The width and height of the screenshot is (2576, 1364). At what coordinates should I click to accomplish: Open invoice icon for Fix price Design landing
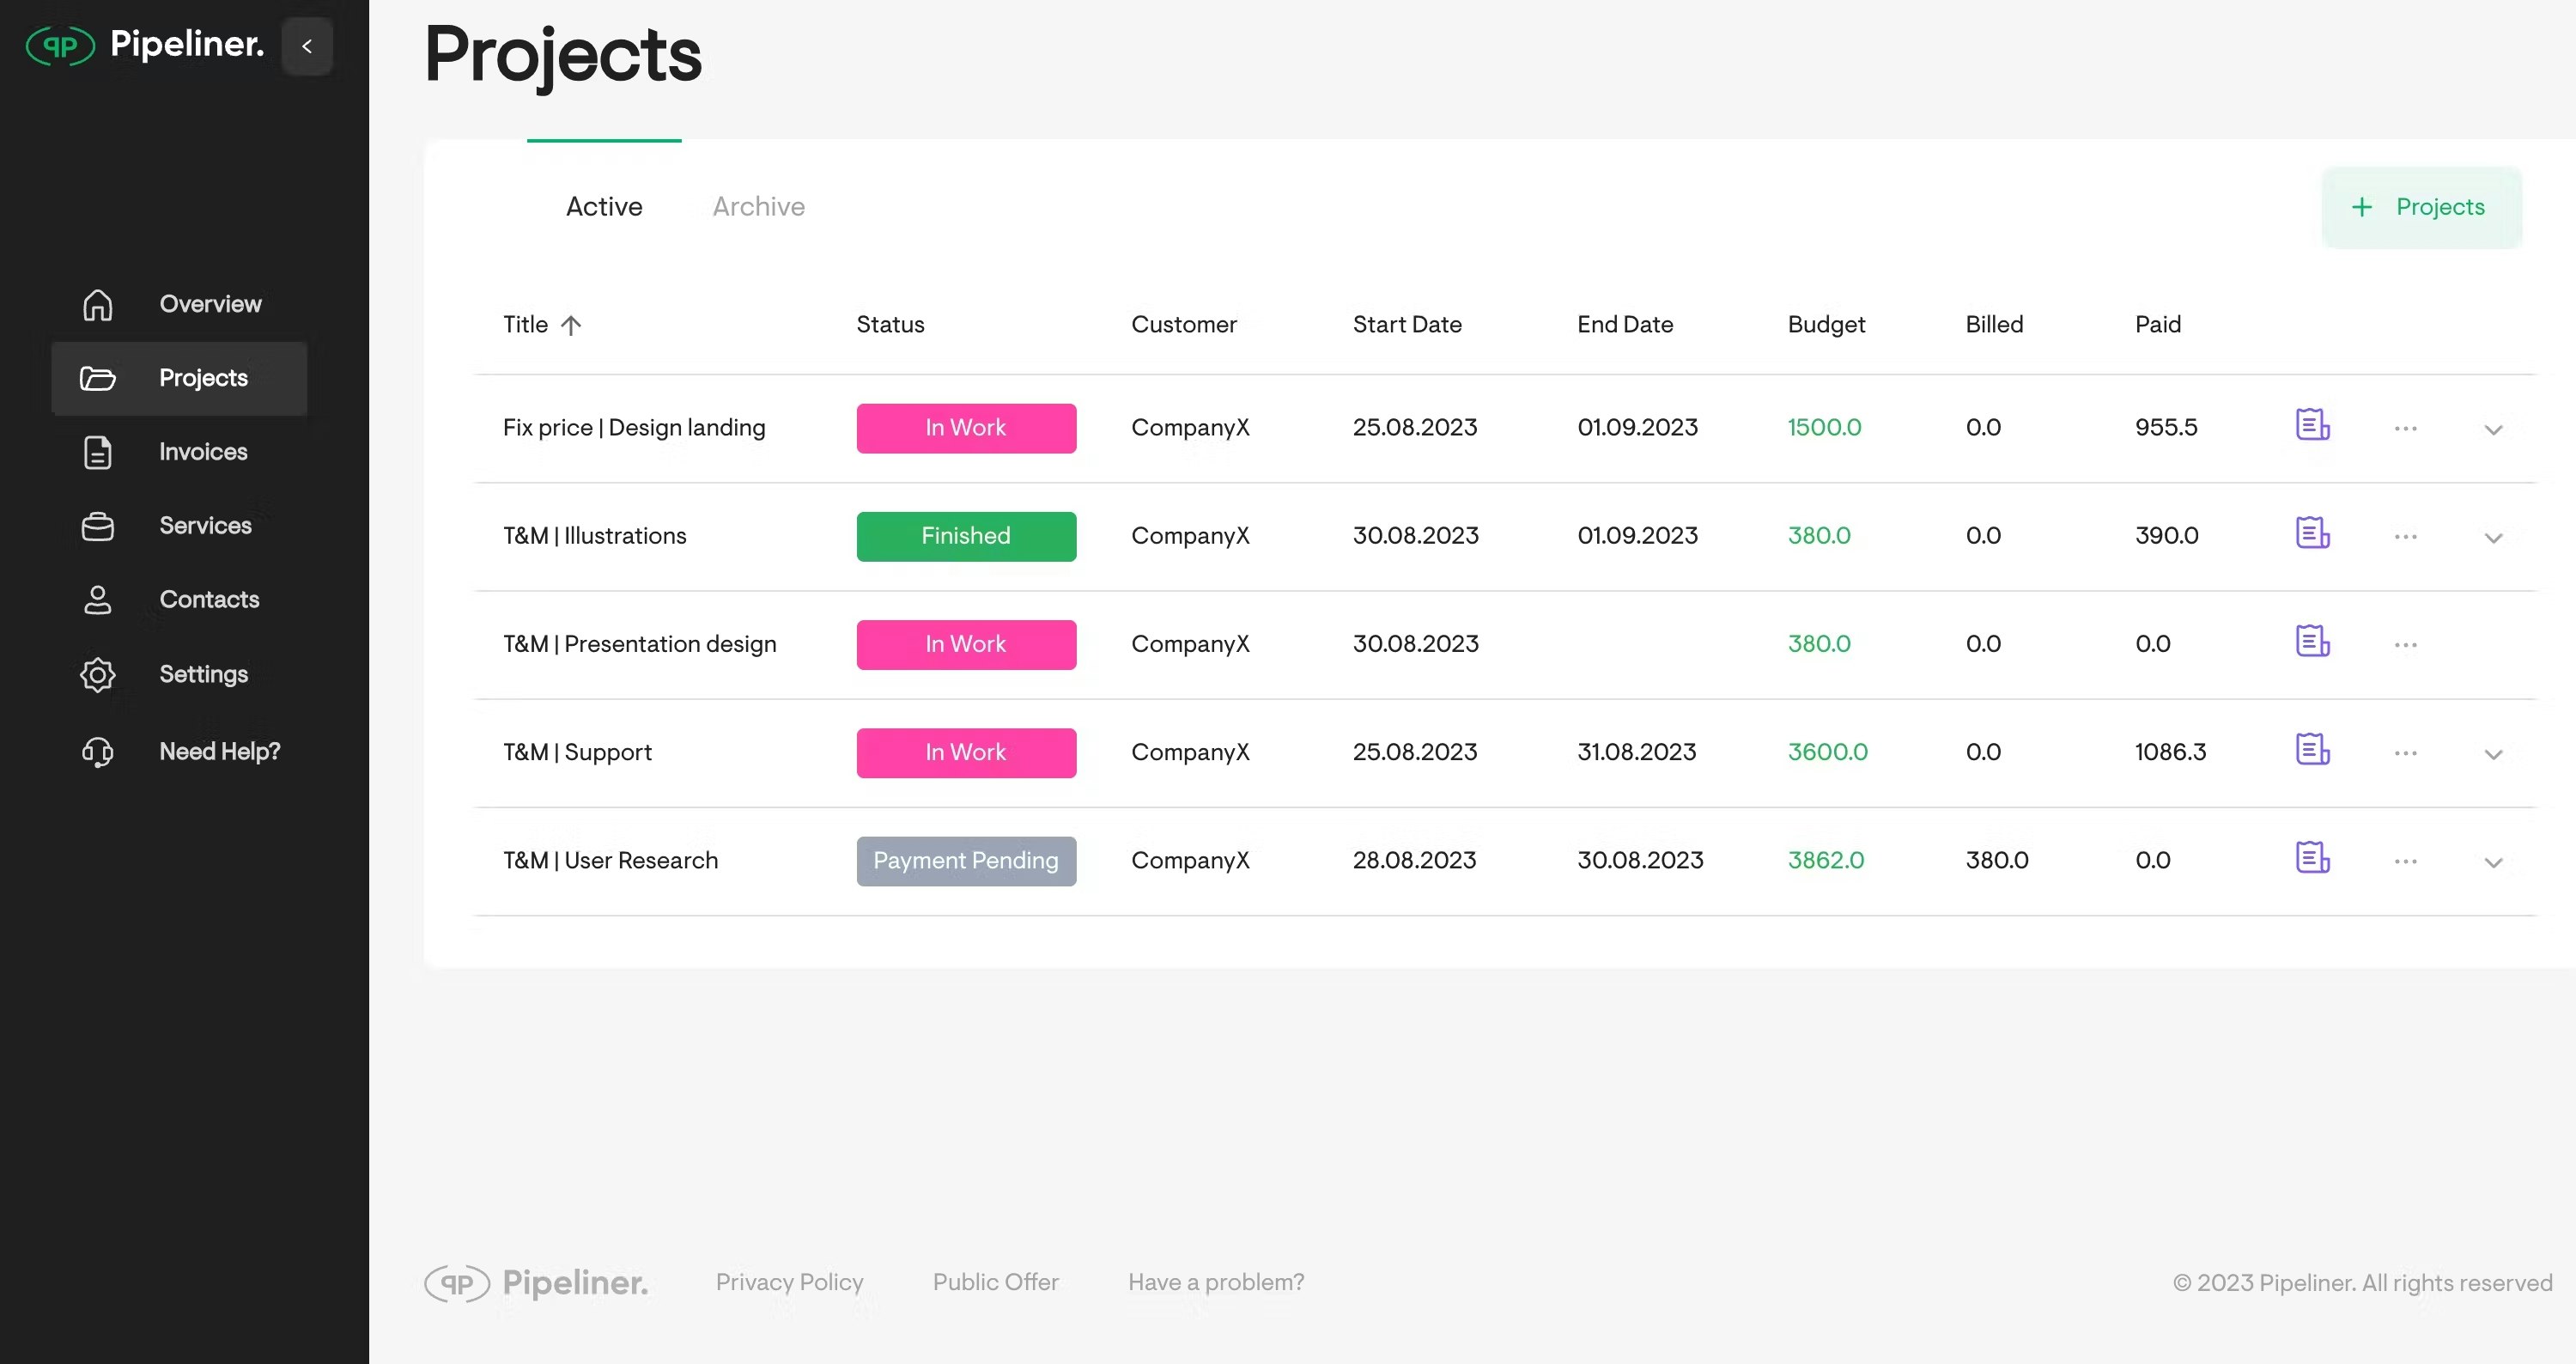tap(2312, 425)
